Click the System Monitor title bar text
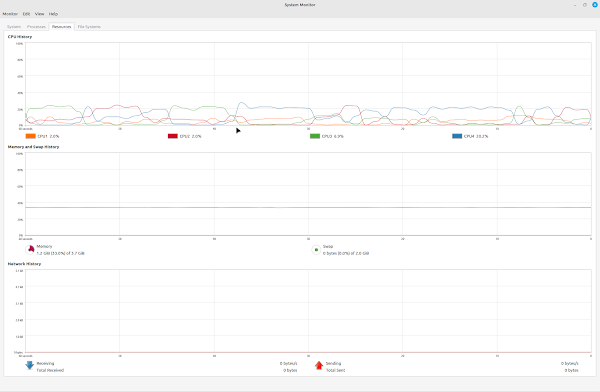 [300, 5]
